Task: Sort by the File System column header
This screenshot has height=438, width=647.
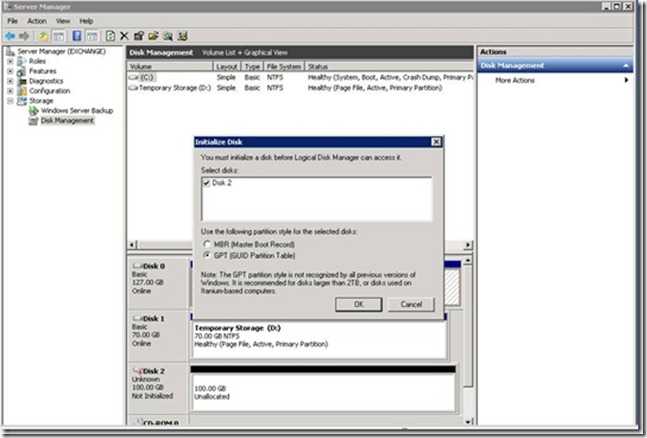Action: click(x=284, y=66)
